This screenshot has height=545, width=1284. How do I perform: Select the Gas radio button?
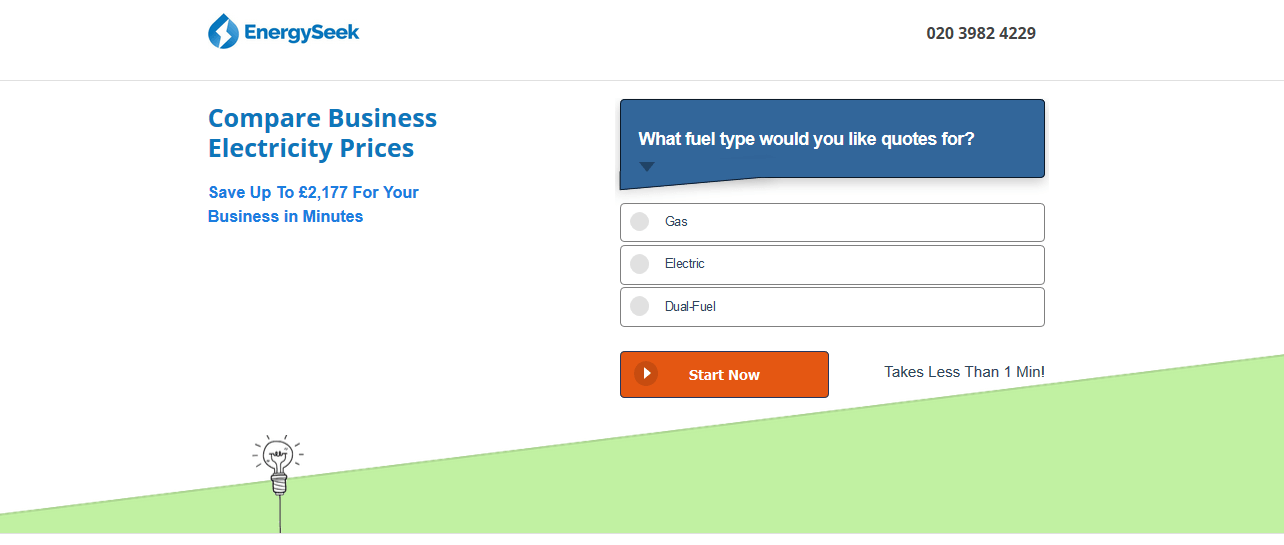(x=640, y=222)
